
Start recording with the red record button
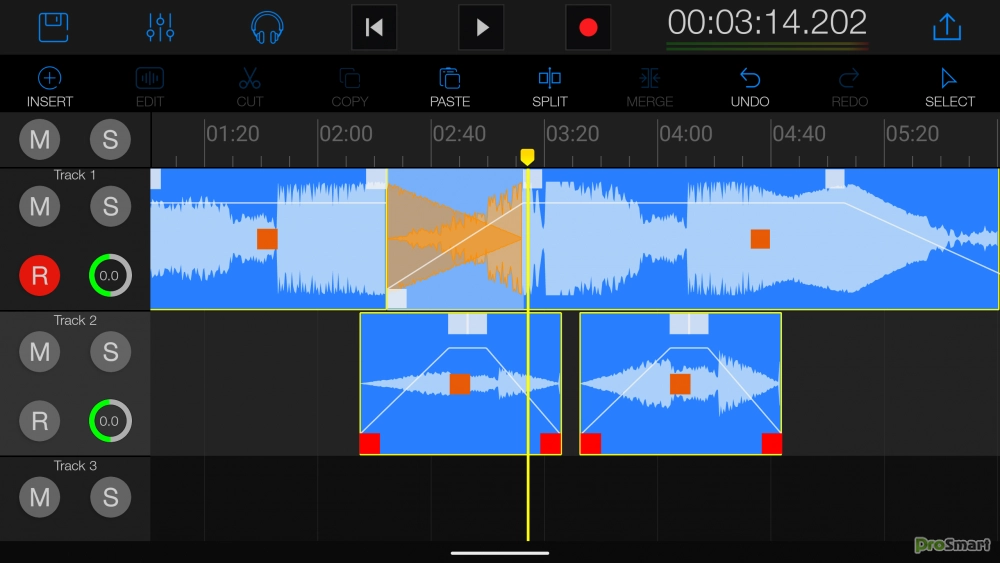[x=588, y=27]
